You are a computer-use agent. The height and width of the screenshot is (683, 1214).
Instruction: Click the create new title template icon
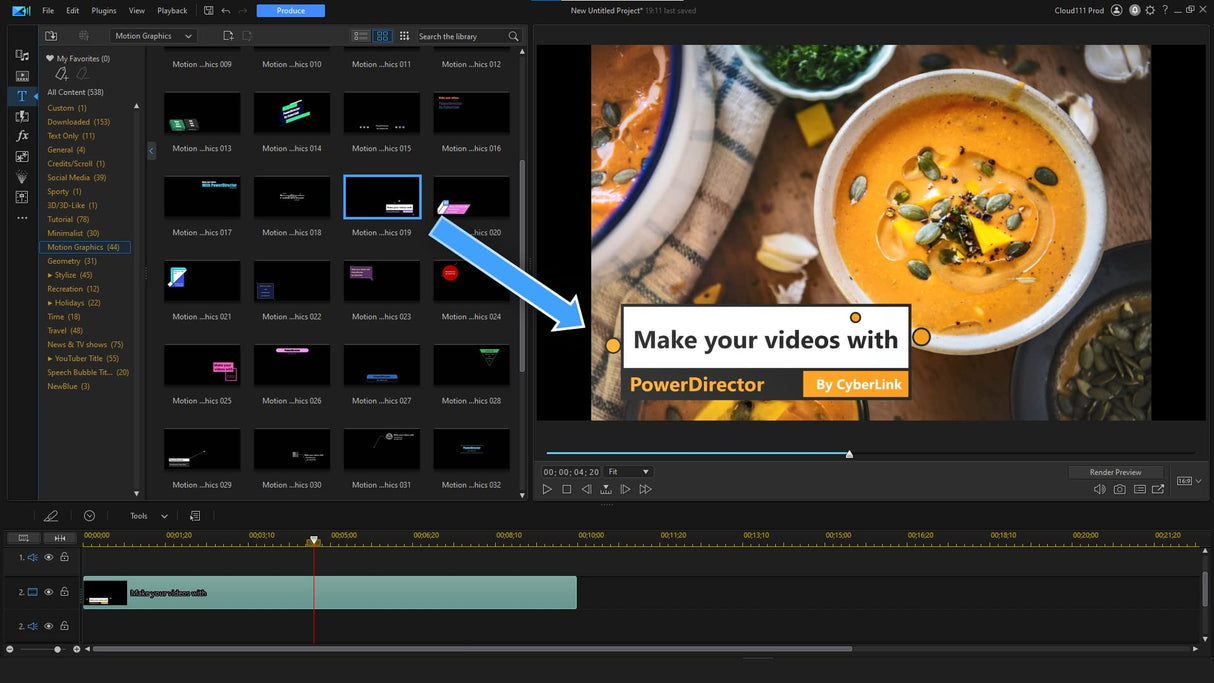tap(228, 36)
